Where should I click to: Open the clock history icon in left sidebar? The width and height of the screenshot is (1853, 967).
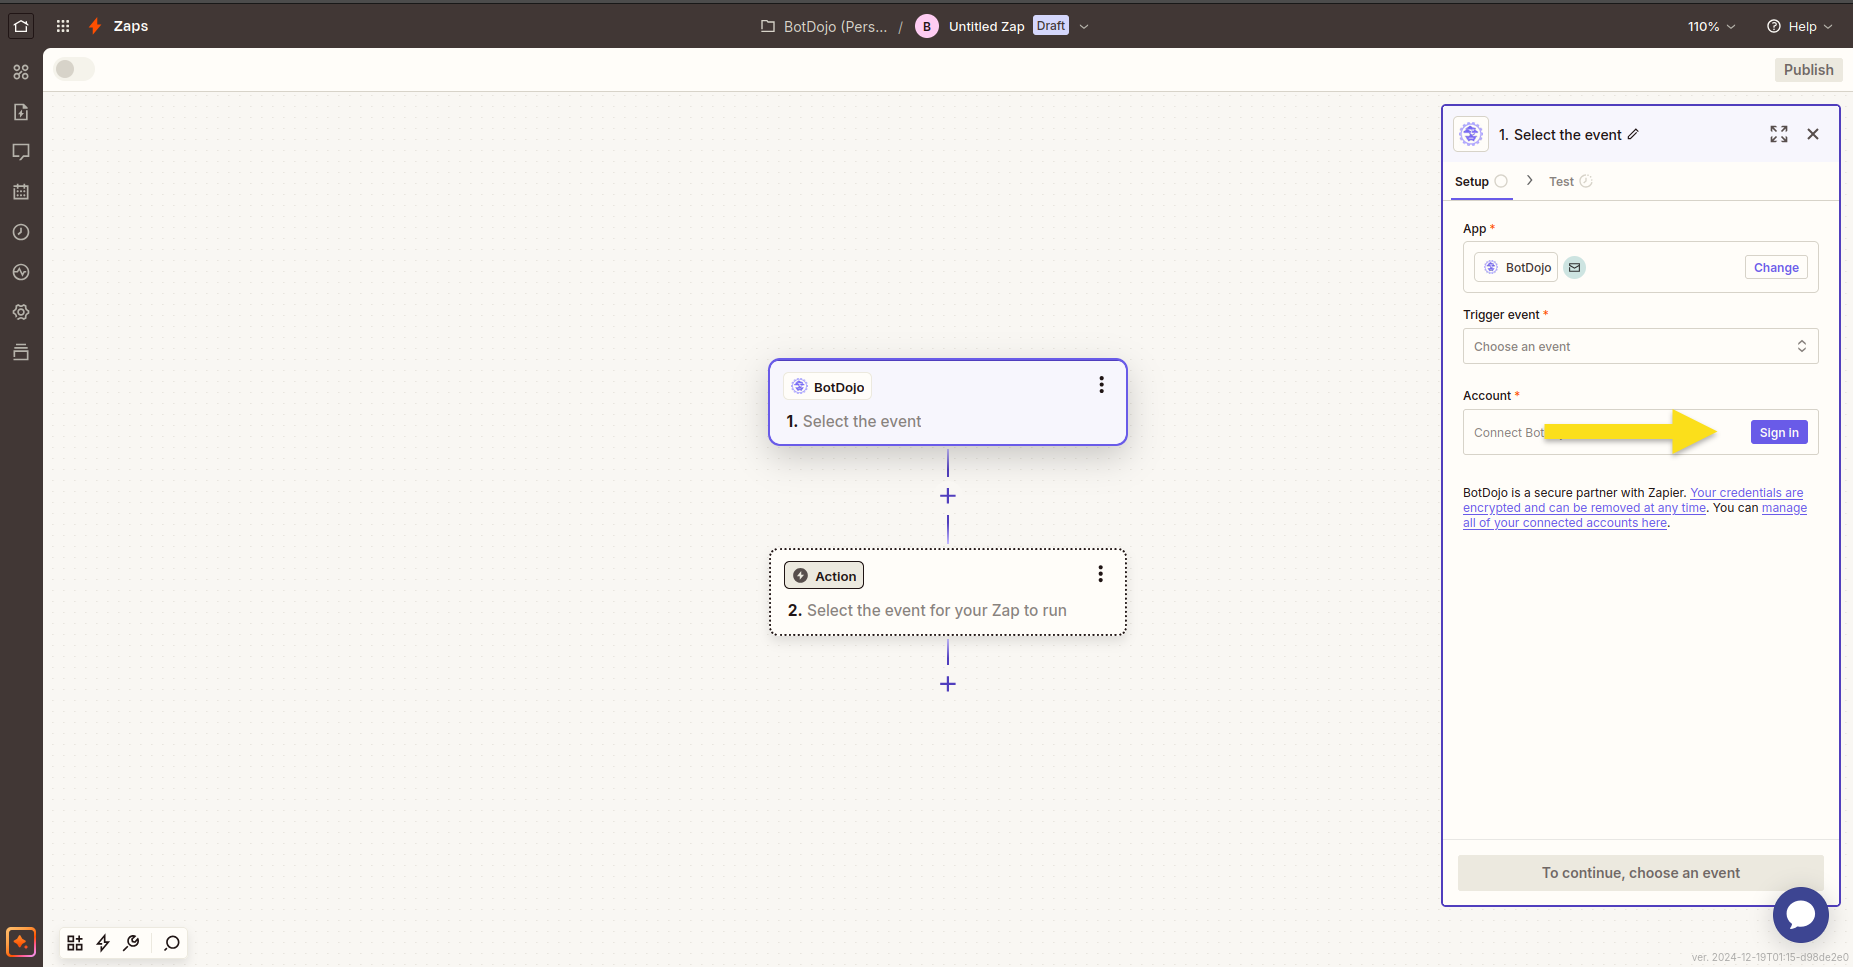(21, 232)
